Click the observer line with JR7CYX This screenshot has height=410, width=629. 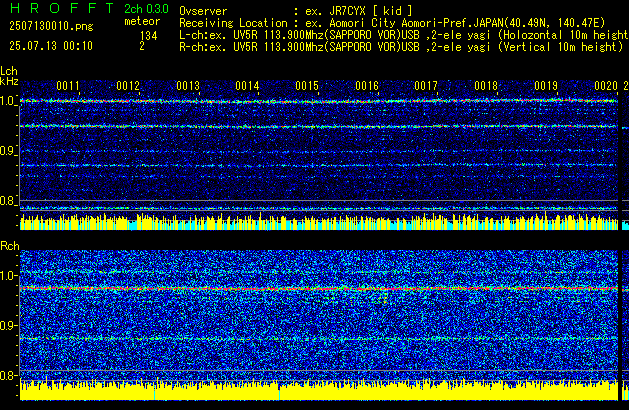296,11
